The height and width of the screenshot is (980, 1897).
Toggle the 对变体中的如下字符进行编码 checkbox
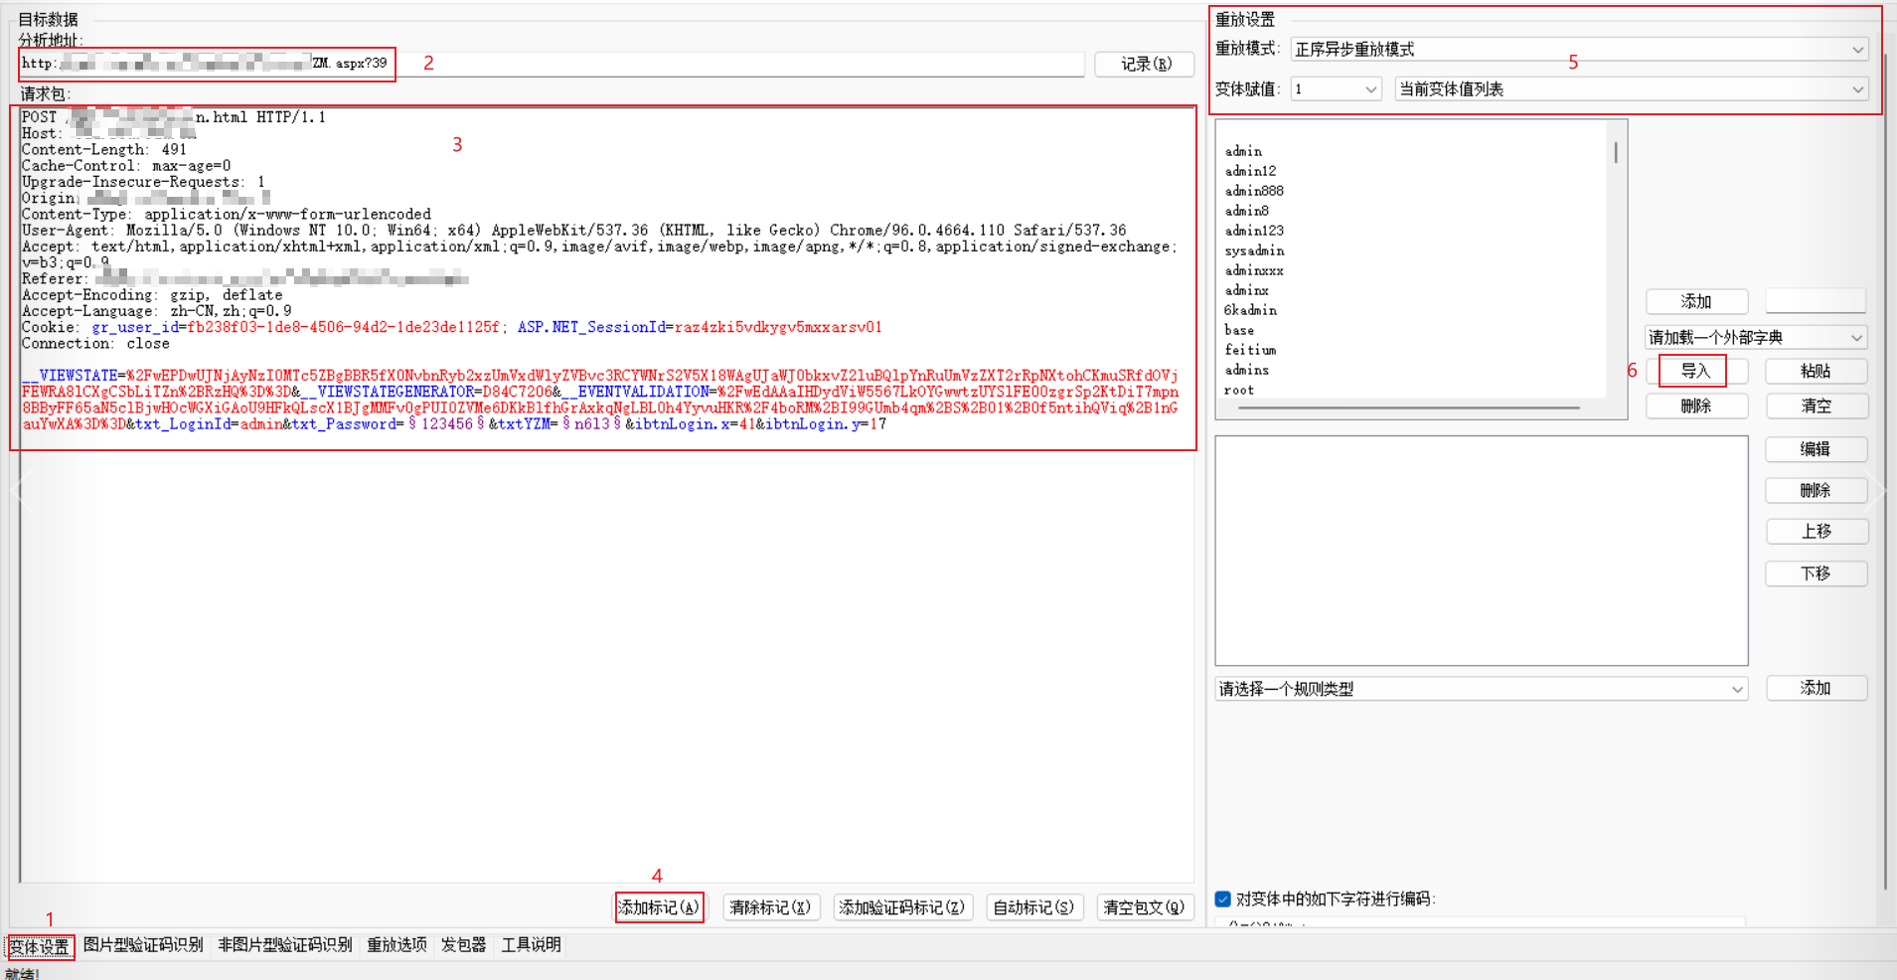coord(1223,899)
